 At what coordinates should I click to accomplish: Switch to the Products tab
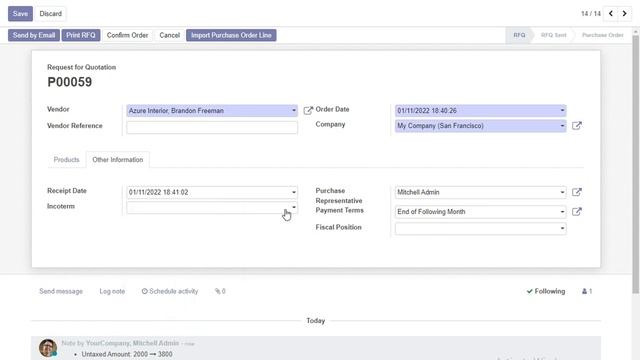click(66, 160)
